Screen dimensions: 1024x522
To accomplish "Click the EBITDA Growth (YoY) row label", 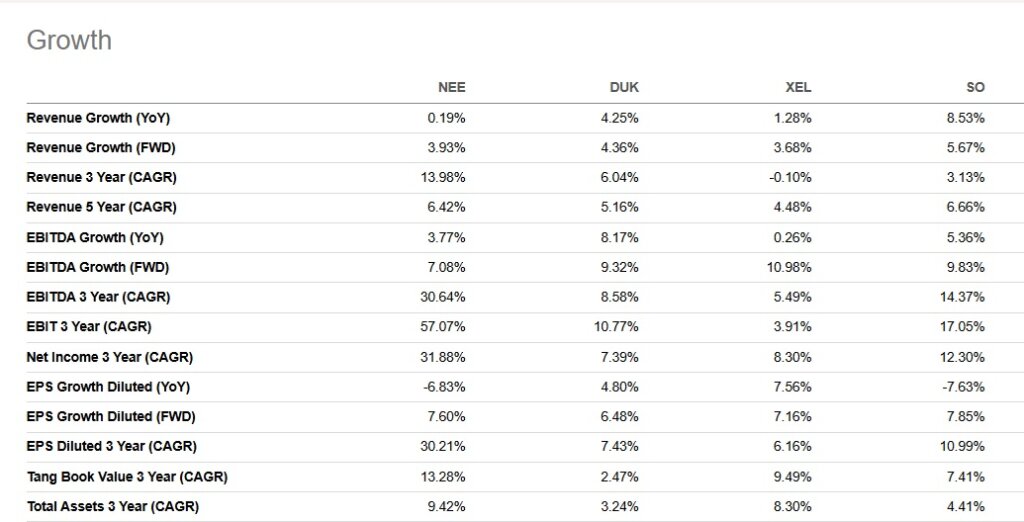I will tap(95, 238).
